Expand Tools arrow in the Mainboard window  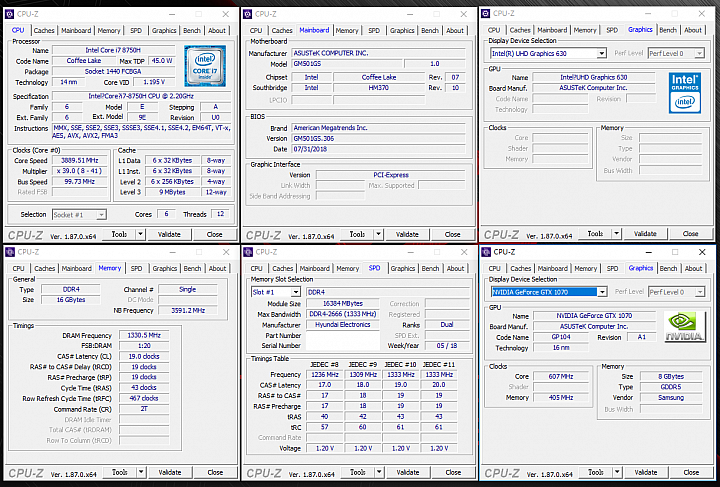click(x=378, y=235)
